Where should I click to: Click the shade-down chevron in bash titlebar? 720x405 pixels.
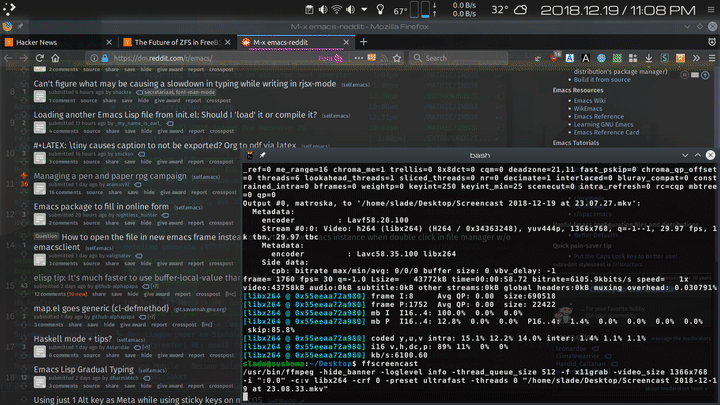(685, 155)
